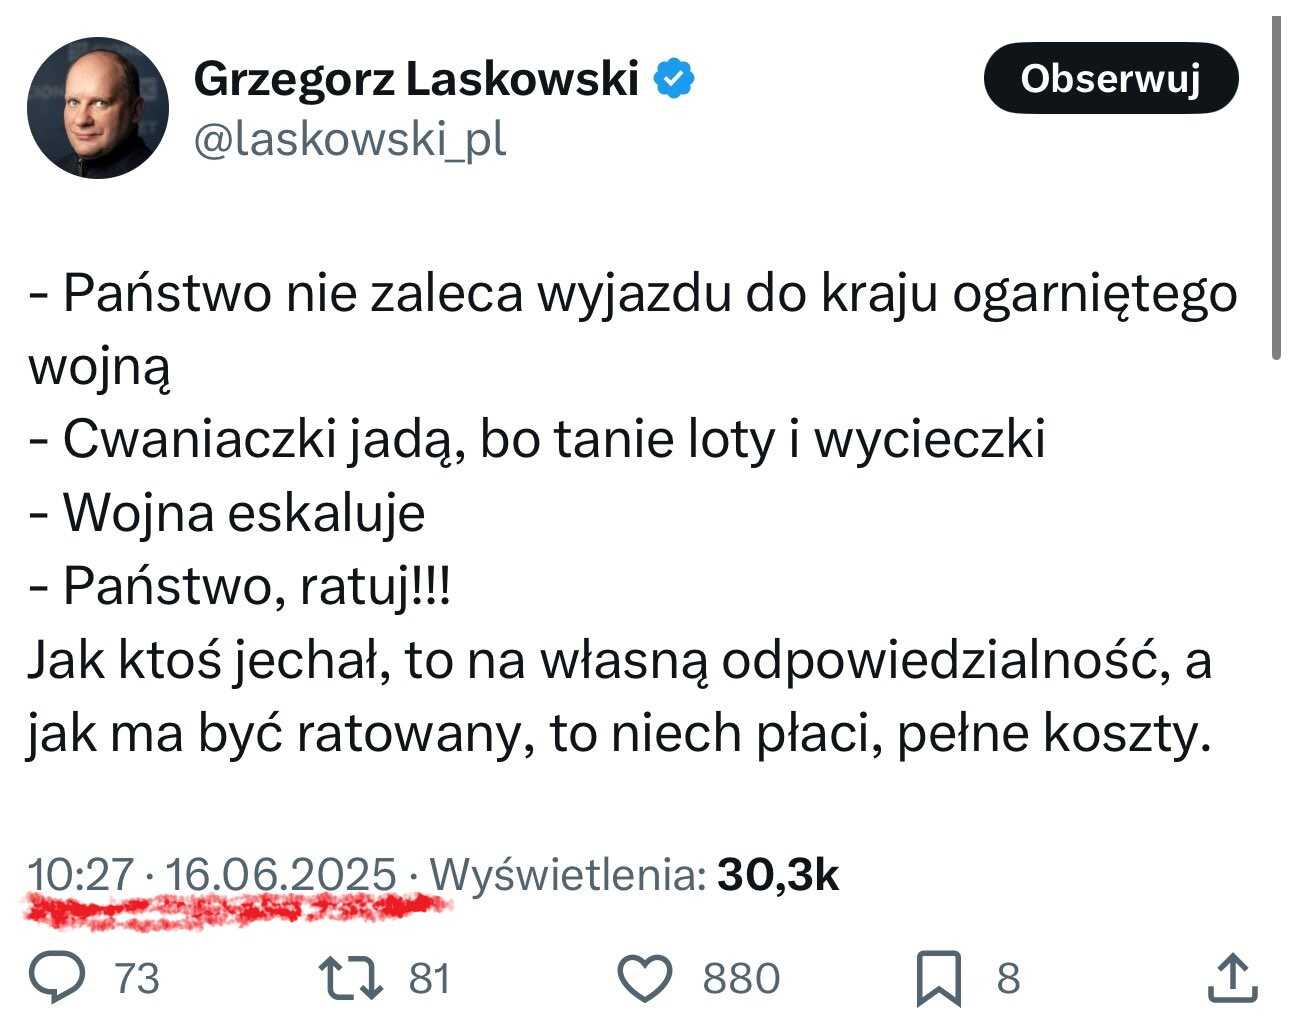Open Grzegorz Laskowski's profile photo
Screen dimensions: 1290x1032
tap(98, 108)
